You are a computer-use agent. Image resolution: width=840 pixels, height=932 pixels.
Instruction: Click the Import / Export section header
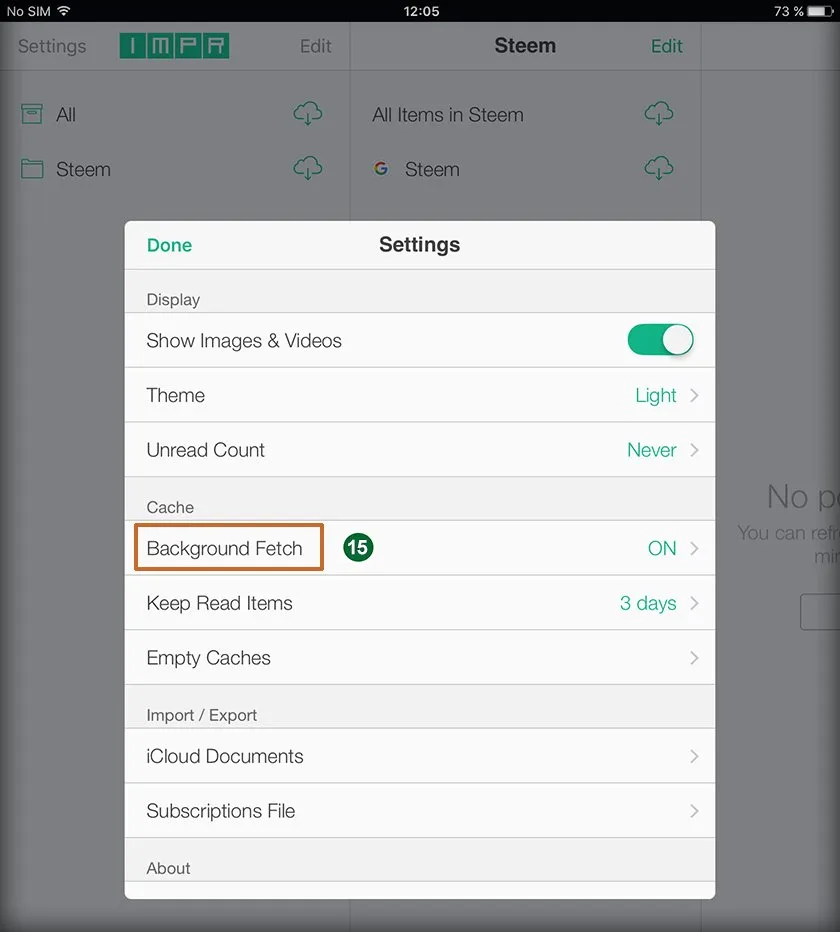(202, 715)
